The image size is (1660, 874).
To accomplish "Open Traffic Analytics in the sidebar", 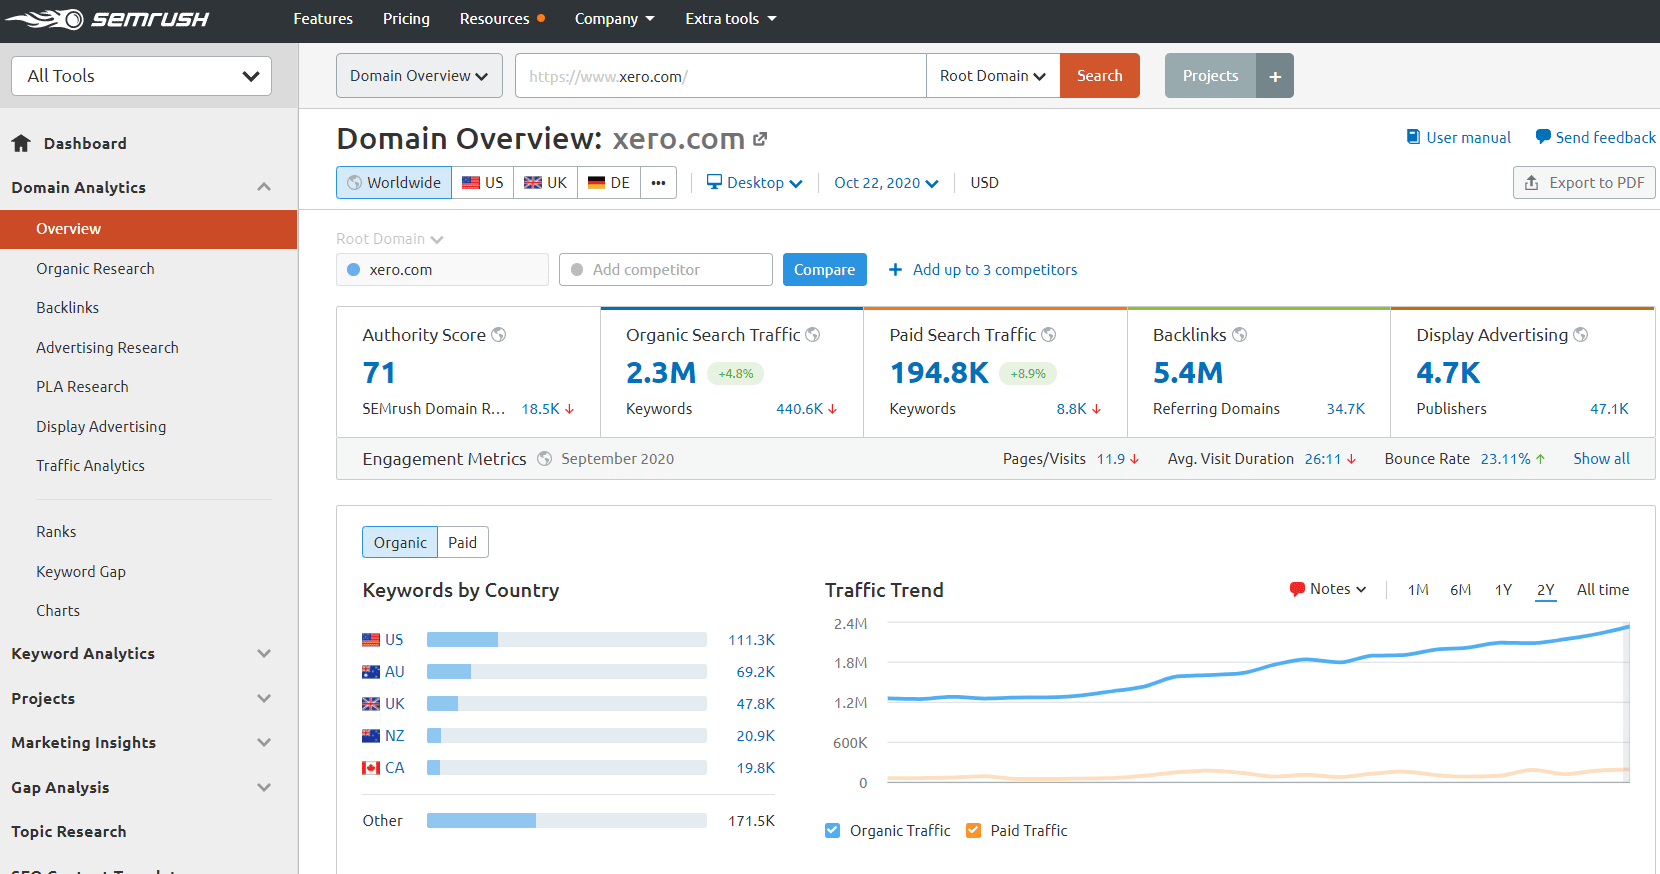I will 90,465.
